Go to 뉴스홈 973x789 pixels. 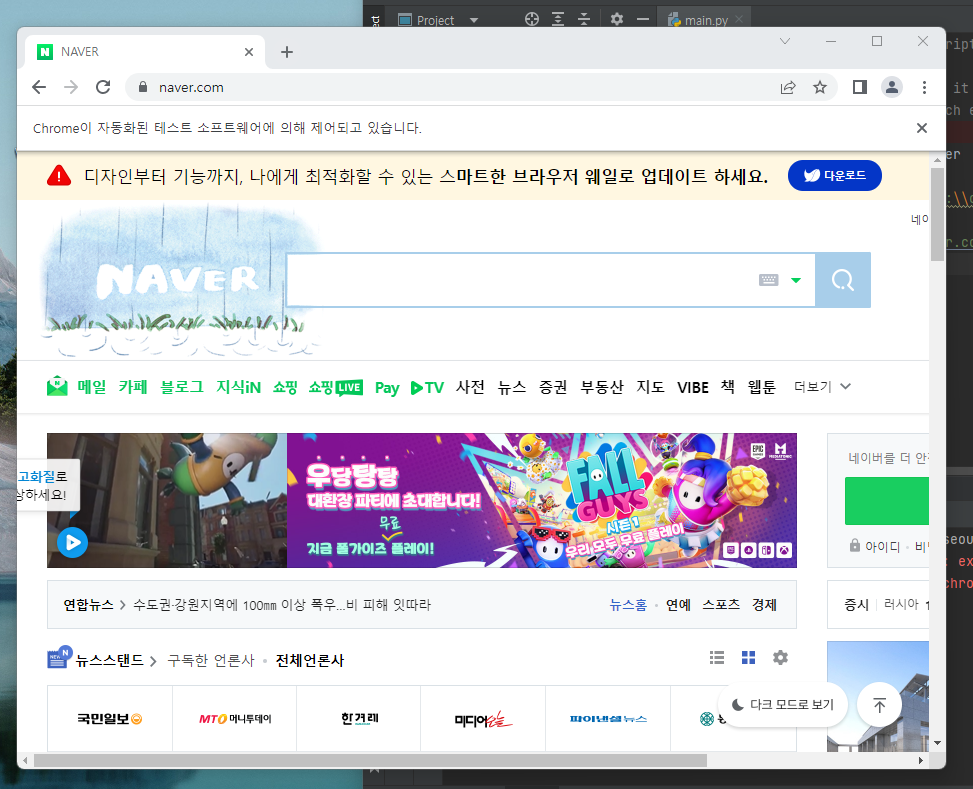(628, 605)
